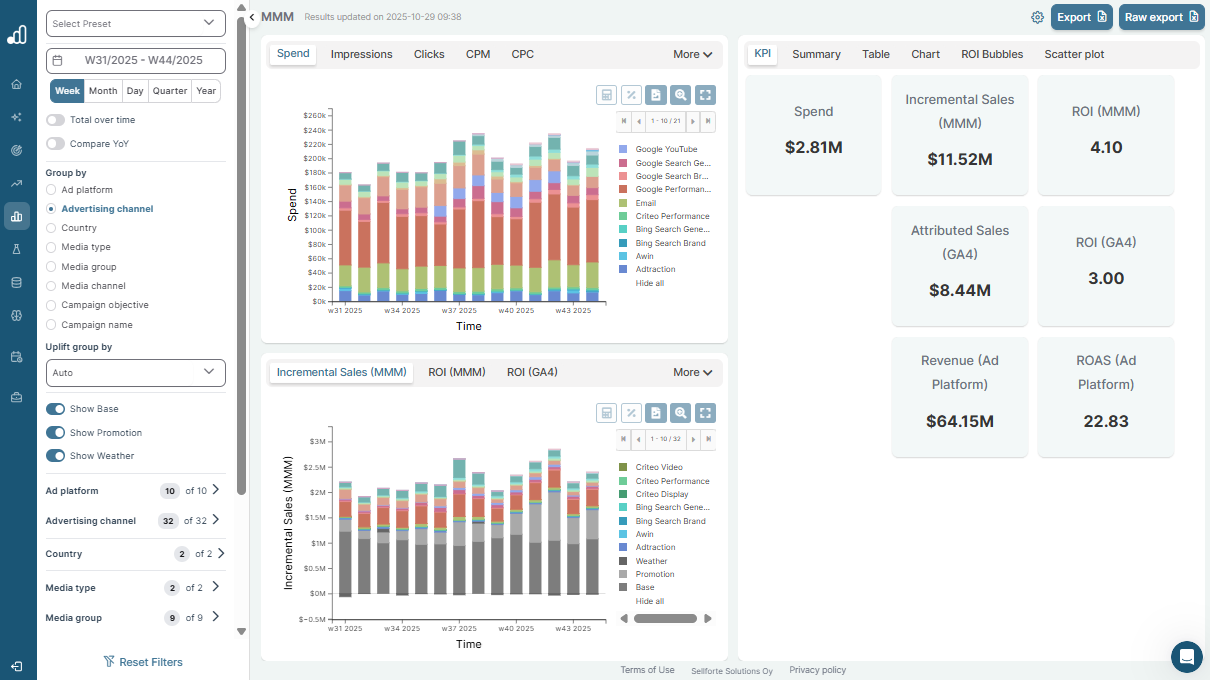Enable the Total over time toggle
Screen dimensions: 1210x680
pos(55,119)
